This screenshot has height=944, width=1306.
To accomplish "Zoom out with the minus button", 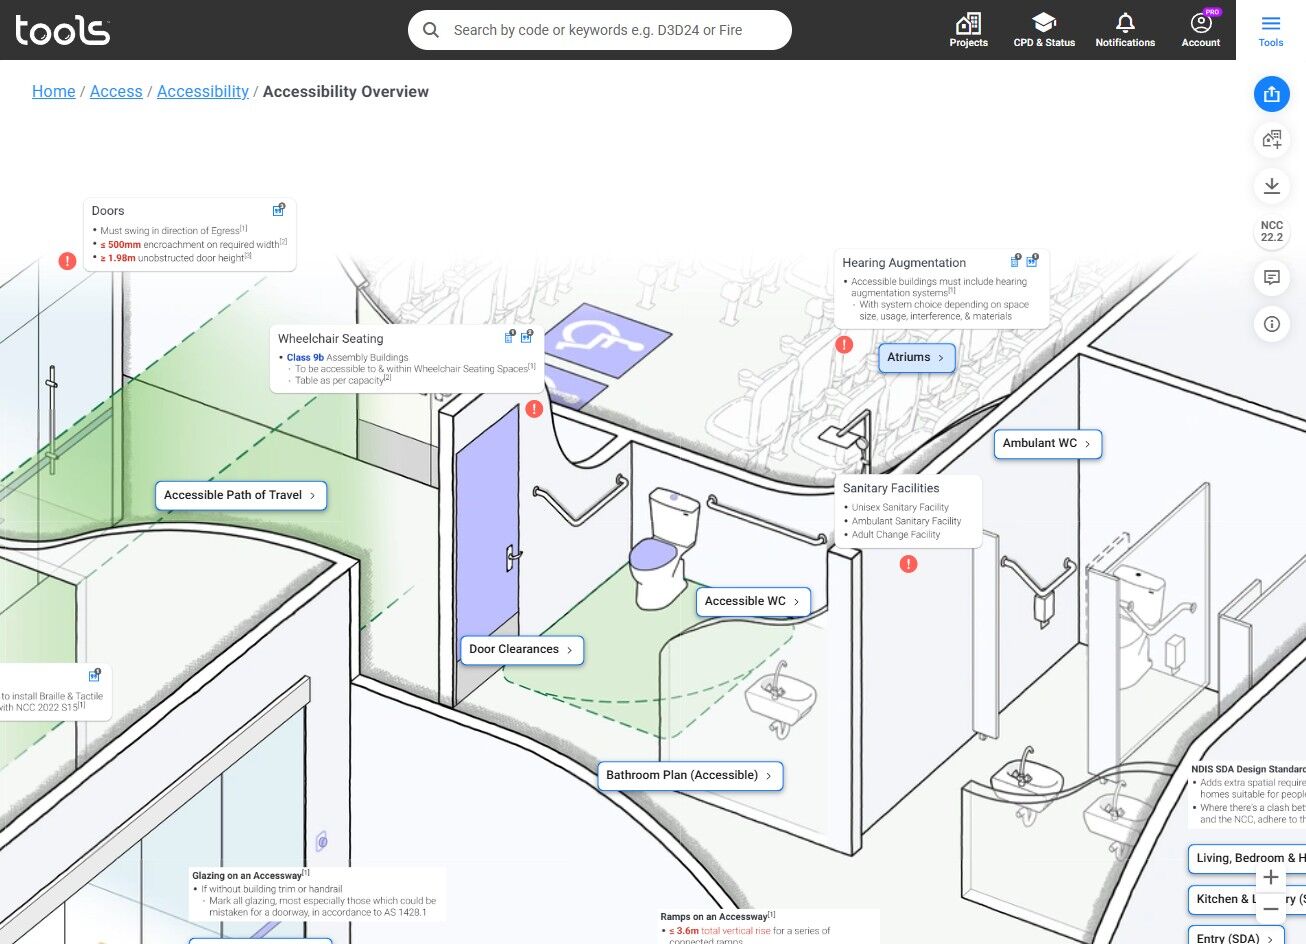I will pos(1271,910).
